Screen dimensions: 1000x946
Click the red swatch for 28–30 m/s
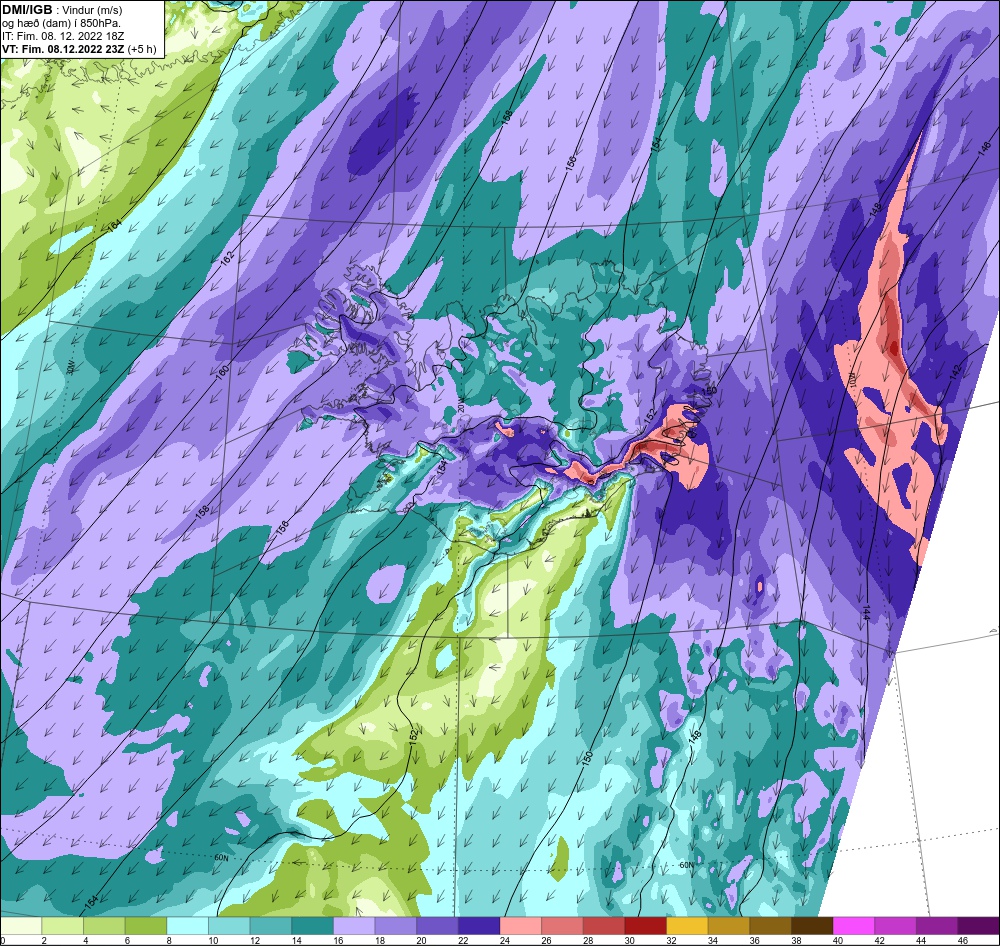coord(604,925)
